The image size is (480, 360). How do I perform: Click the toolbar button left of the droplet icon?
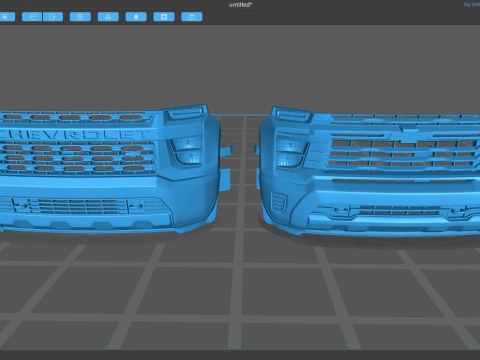click(x=108, y=17)
